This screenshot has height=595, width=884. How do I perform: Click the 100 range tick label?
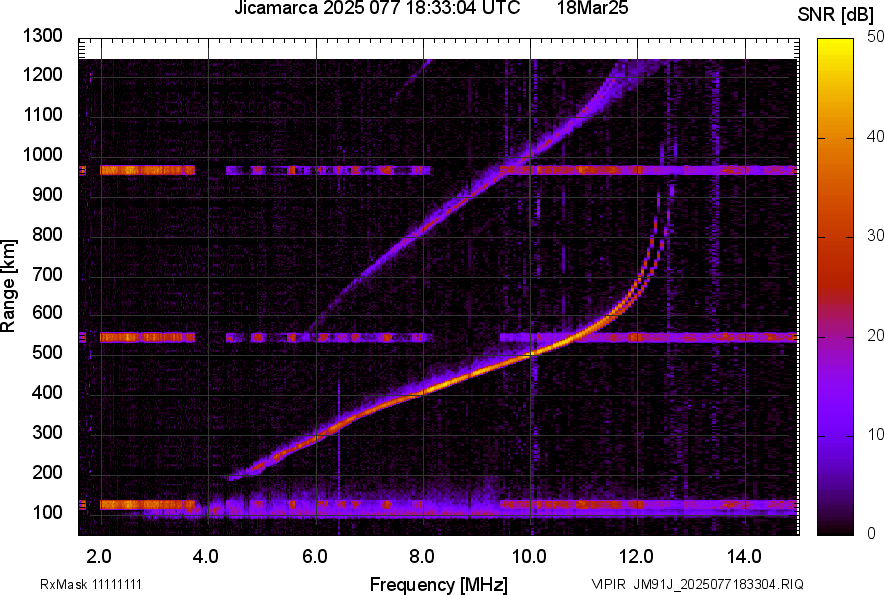[47, 512]
